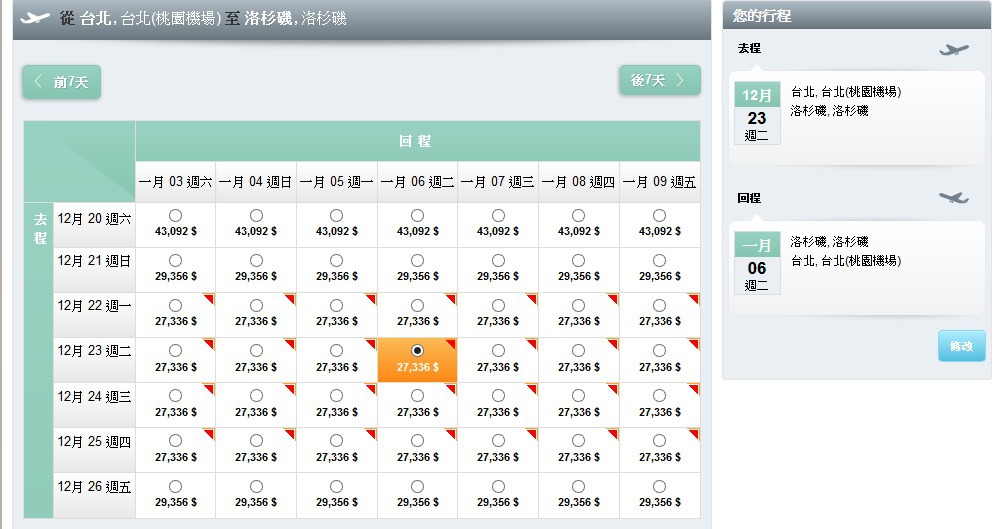Select the highlighted 12月 23 / 一月 06 radio
The height and width of the screenshot is (529, 1004).
click(x=417, y=350)
